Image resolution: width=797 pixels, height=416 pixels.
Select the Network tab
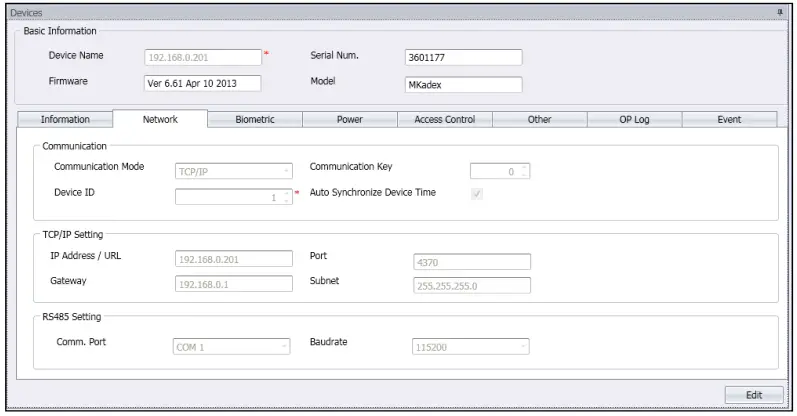point(160,119)
